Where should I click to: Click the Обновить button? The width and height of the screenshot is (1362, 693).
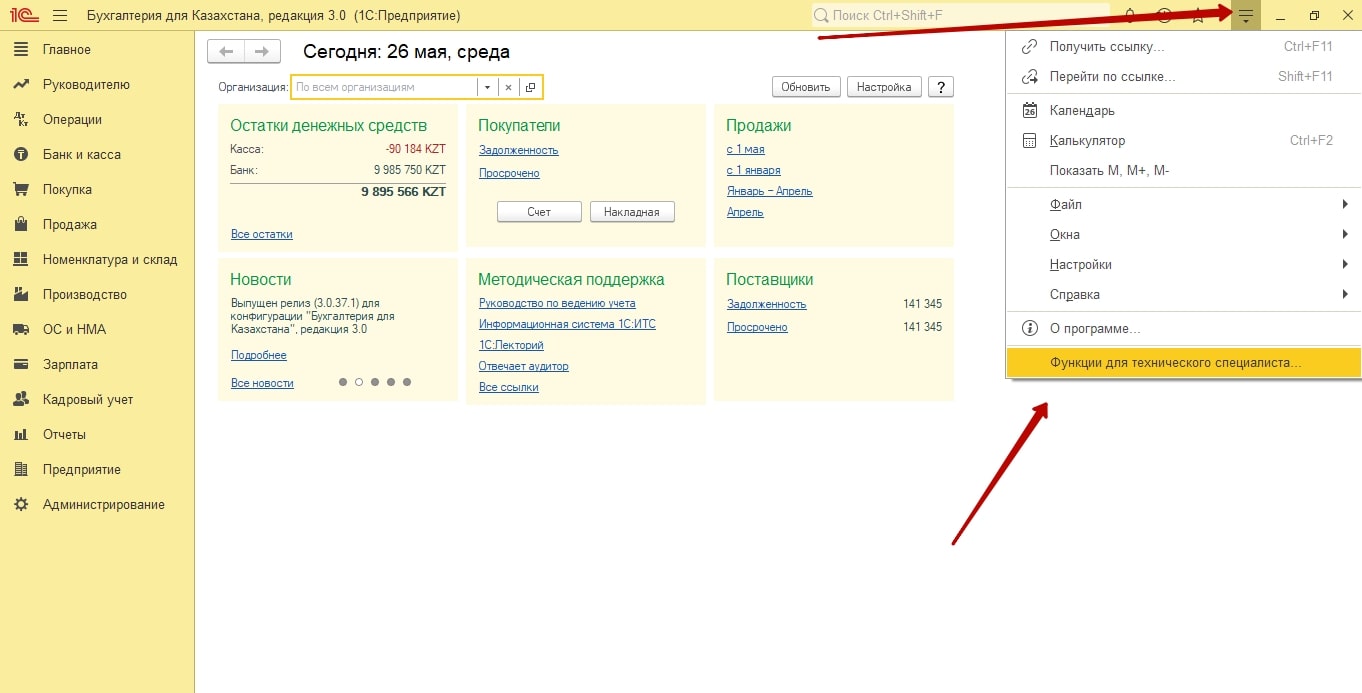805,87
